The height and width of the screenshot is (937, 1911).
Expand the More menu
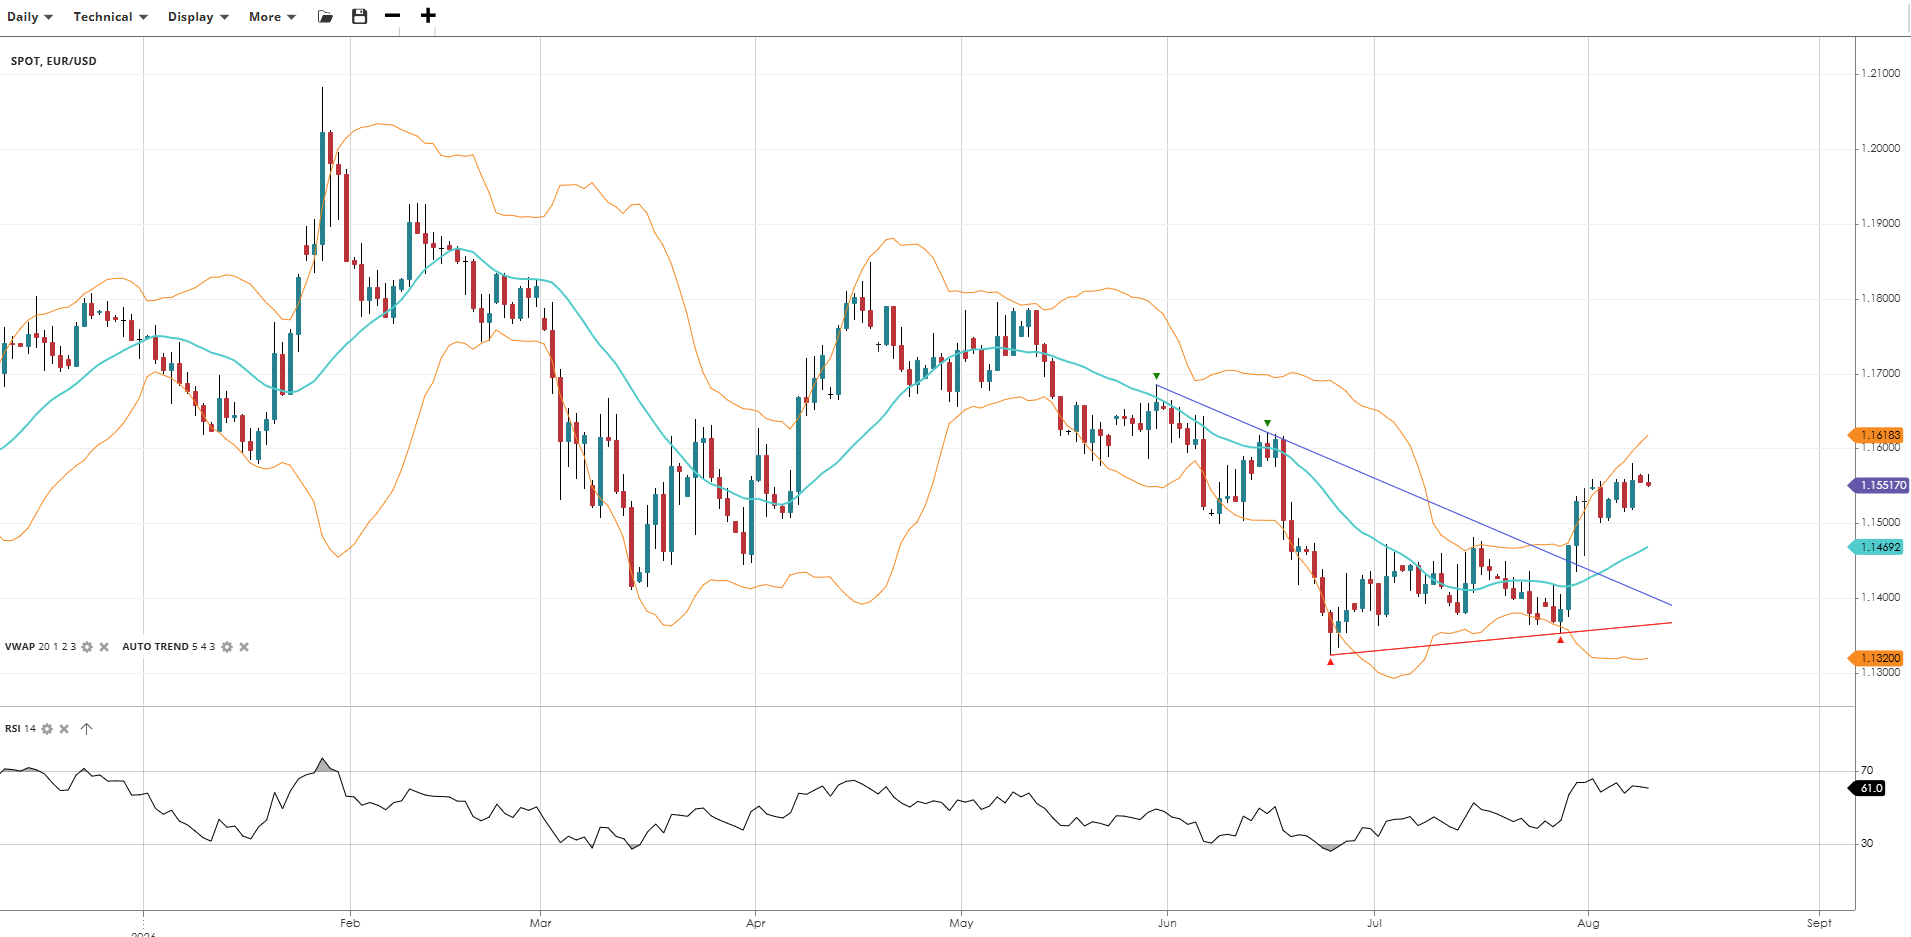[272, 17]
